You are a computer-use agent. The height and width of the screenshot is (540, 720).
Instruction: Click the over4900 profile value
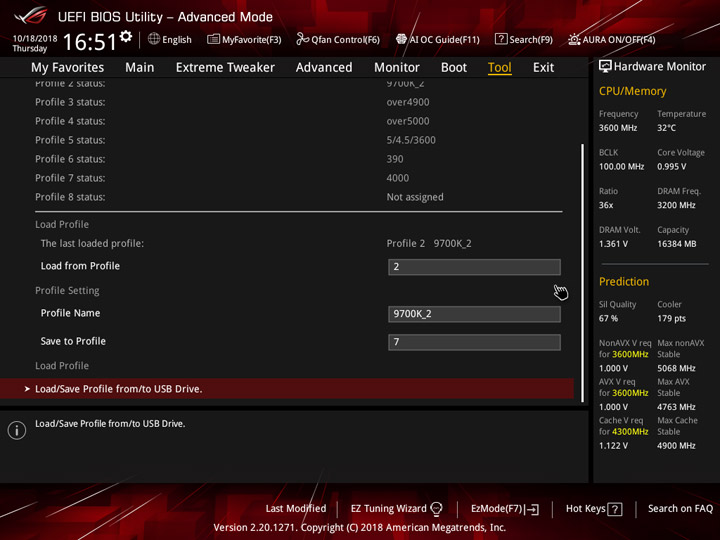[x=408, y=102]
